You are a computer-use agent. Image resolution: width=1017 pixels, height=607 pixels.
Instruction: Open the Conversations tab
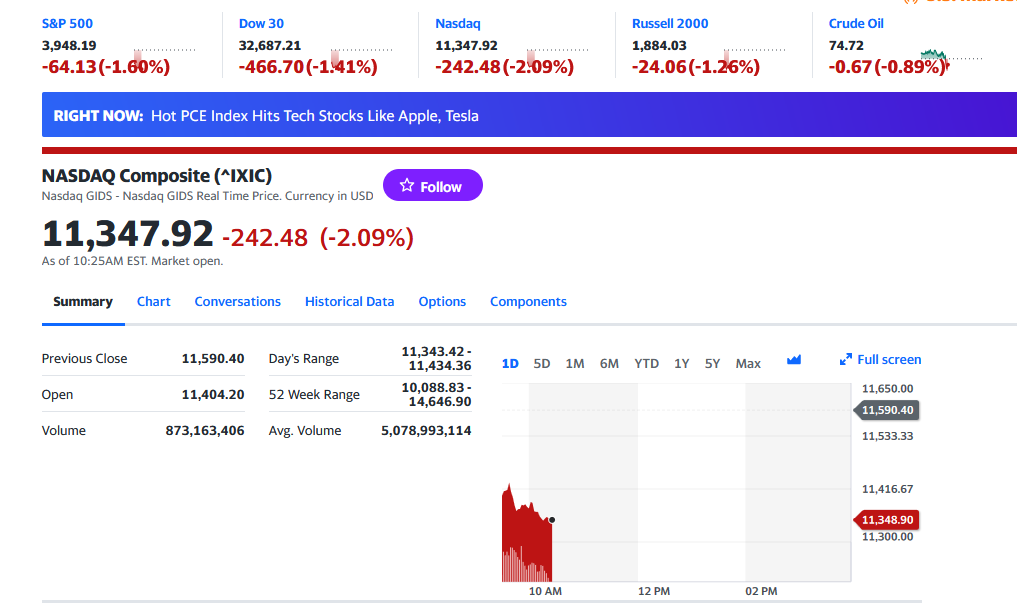pos(237,302)
